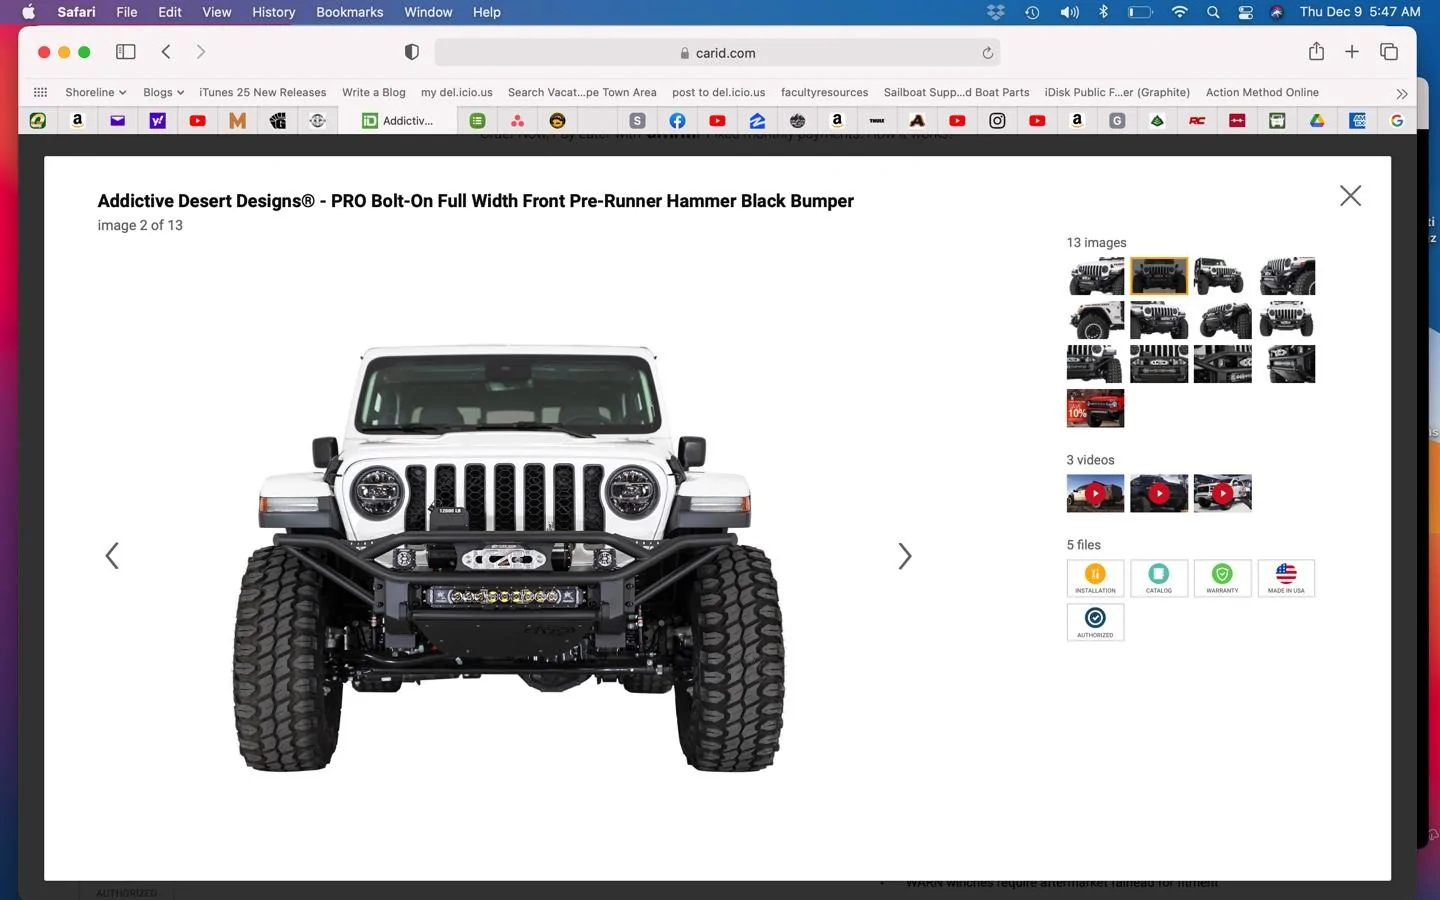Open the Safari Share menu
1440x900 pixels.
point(1316,51)
